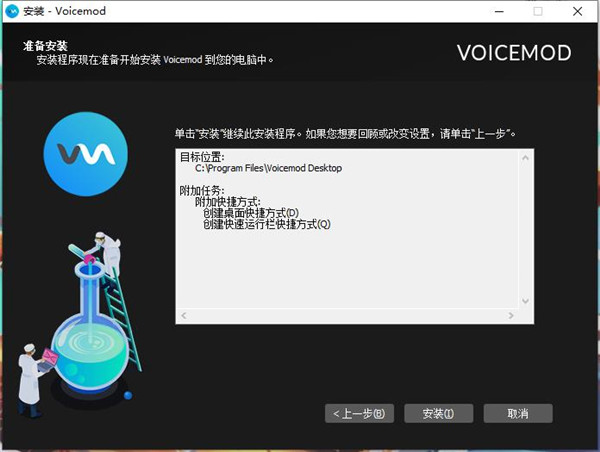Image resolution: width=600 pixels, height=452 pixels.
Task: Click the 创建快速运行栏快捷方式(Q) line
Action: coord(267,224)
